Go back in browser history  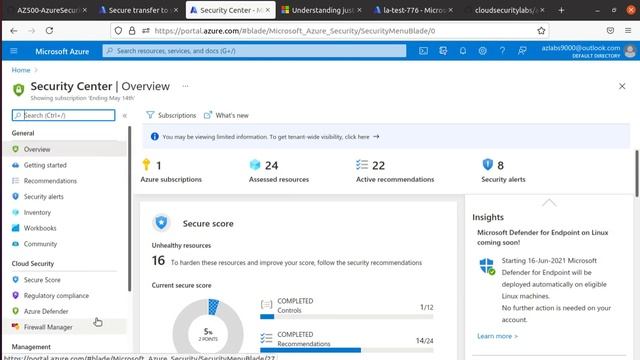pos(14,31)
